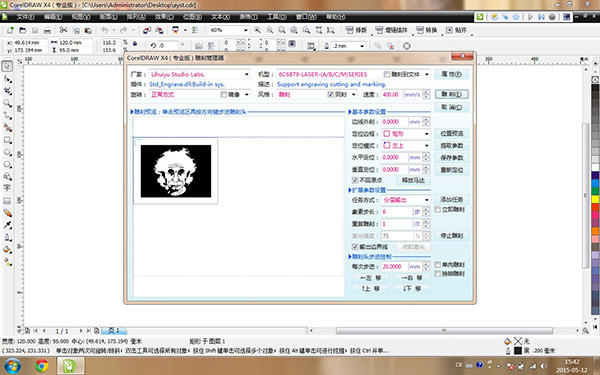This screenshot has width=600, height=375.
Task: Open the 编辑 (Edit) menu
Action: pyautogui.click(x=53, y=17)
